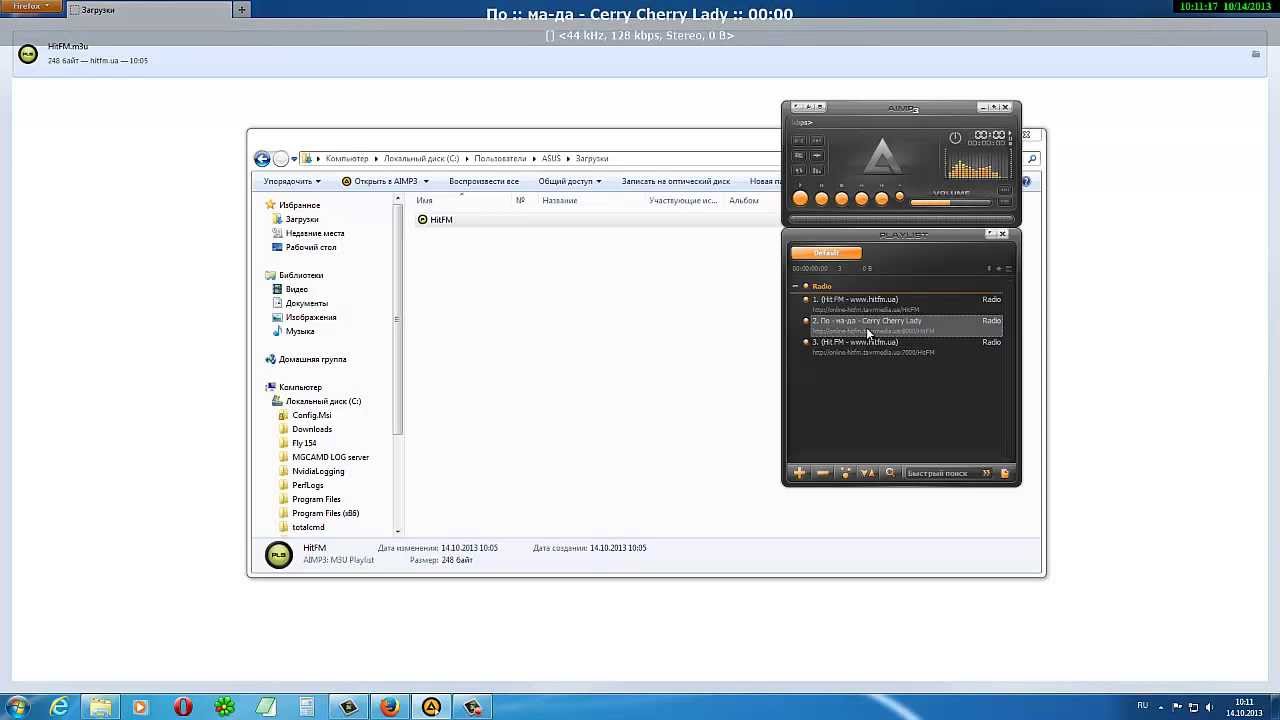
Task: Open the Изображения library
Action: pos(310,317)
